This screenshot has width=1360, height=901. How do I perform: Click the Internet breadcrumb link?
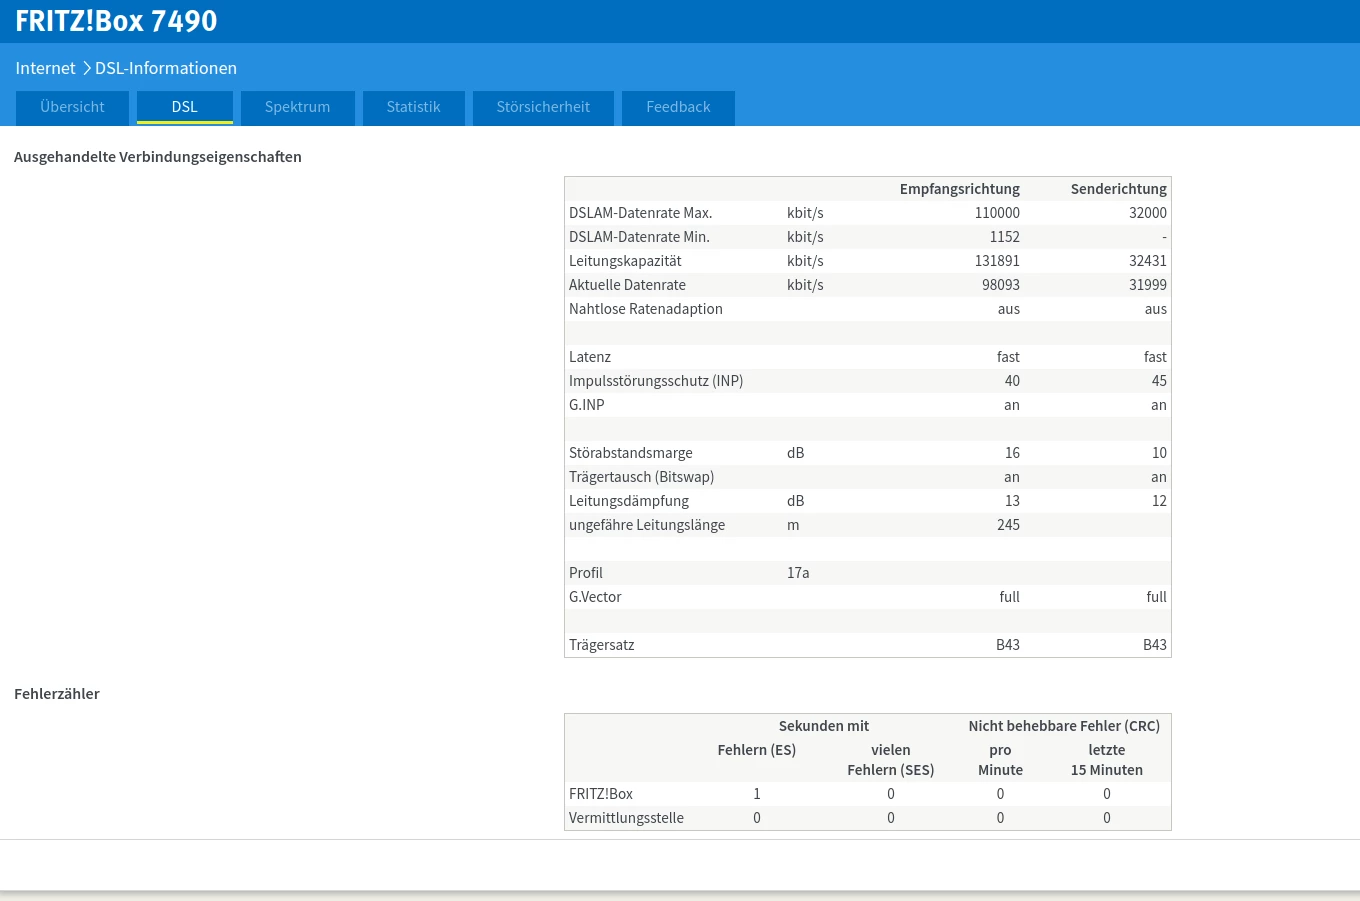pyautogui.click(x=45, y=68)
